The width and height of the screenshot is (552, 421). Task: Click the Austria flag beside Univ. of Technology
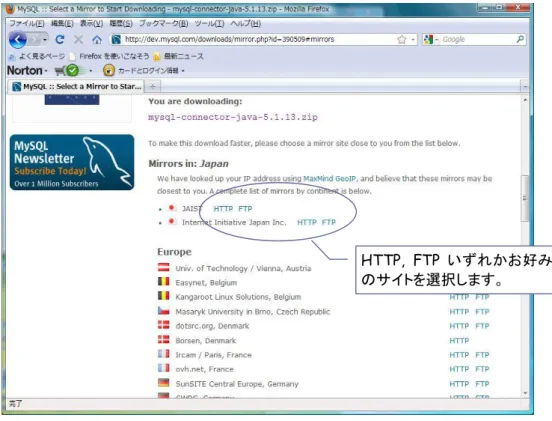point(163,267)
